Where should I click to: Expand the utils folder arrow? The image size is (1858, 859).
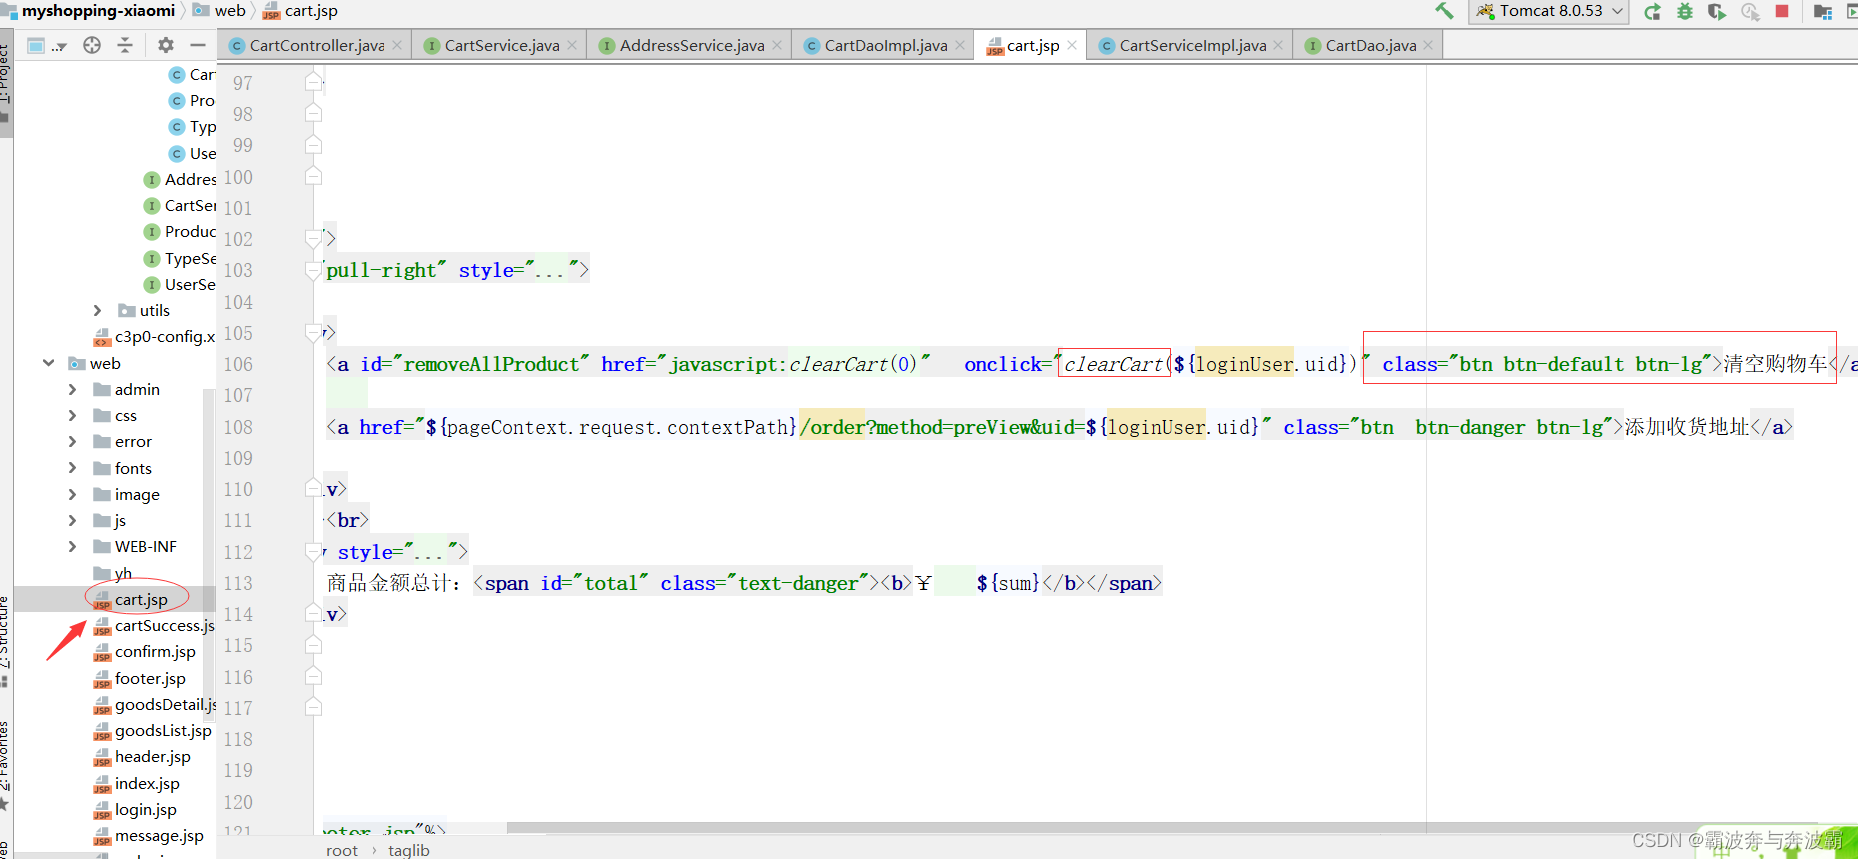click(x=97, y=310)
